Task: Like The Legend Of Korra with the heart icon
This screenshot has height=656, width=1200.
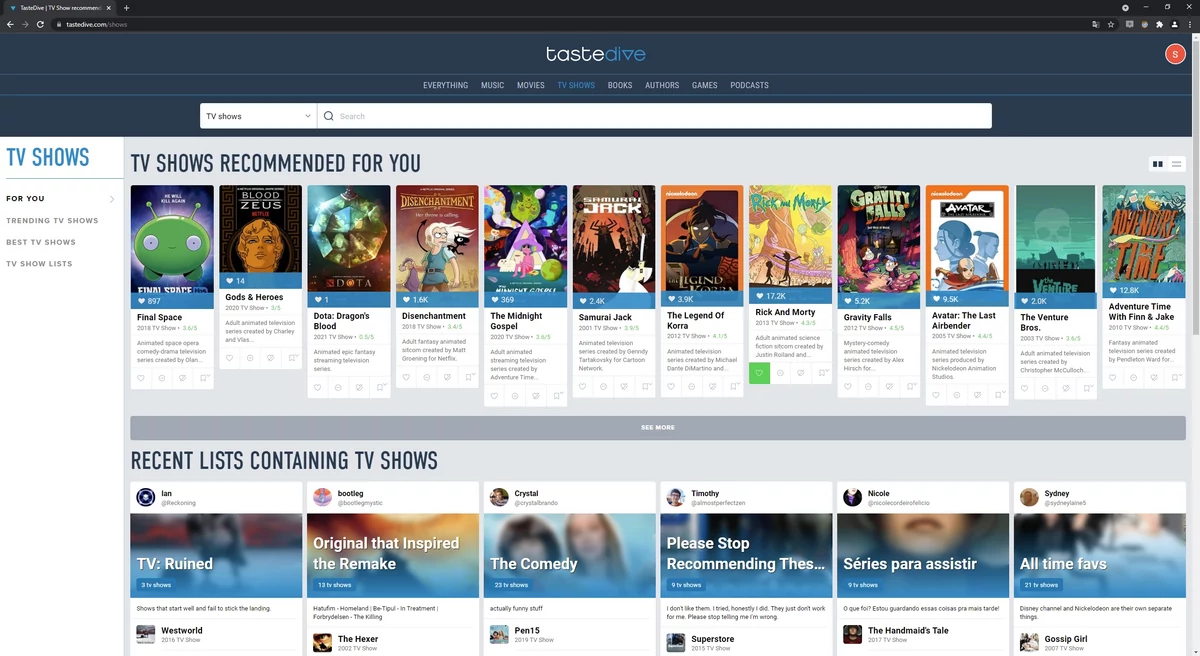Action: [671, 386]
